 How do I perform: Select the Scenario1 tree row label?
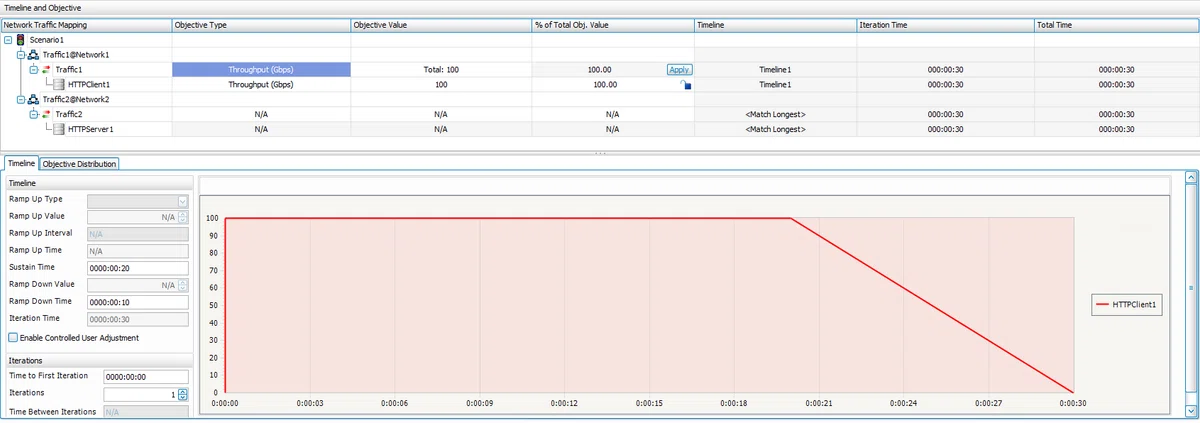point(47,39)
